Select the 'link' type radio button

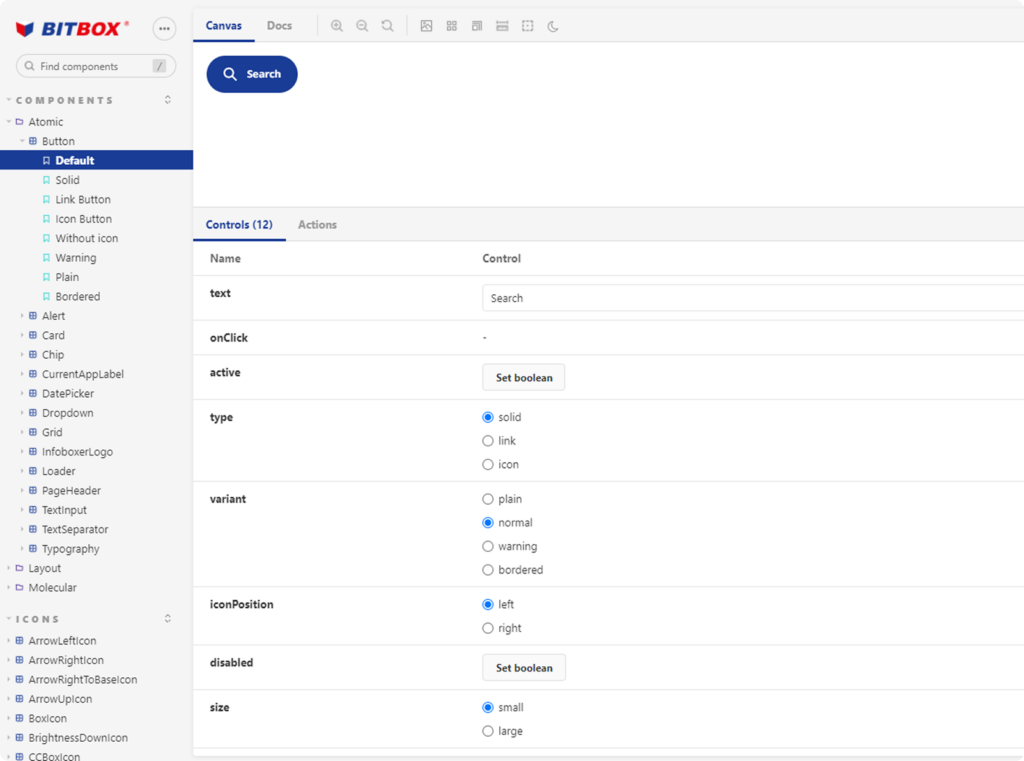point(488,441)
